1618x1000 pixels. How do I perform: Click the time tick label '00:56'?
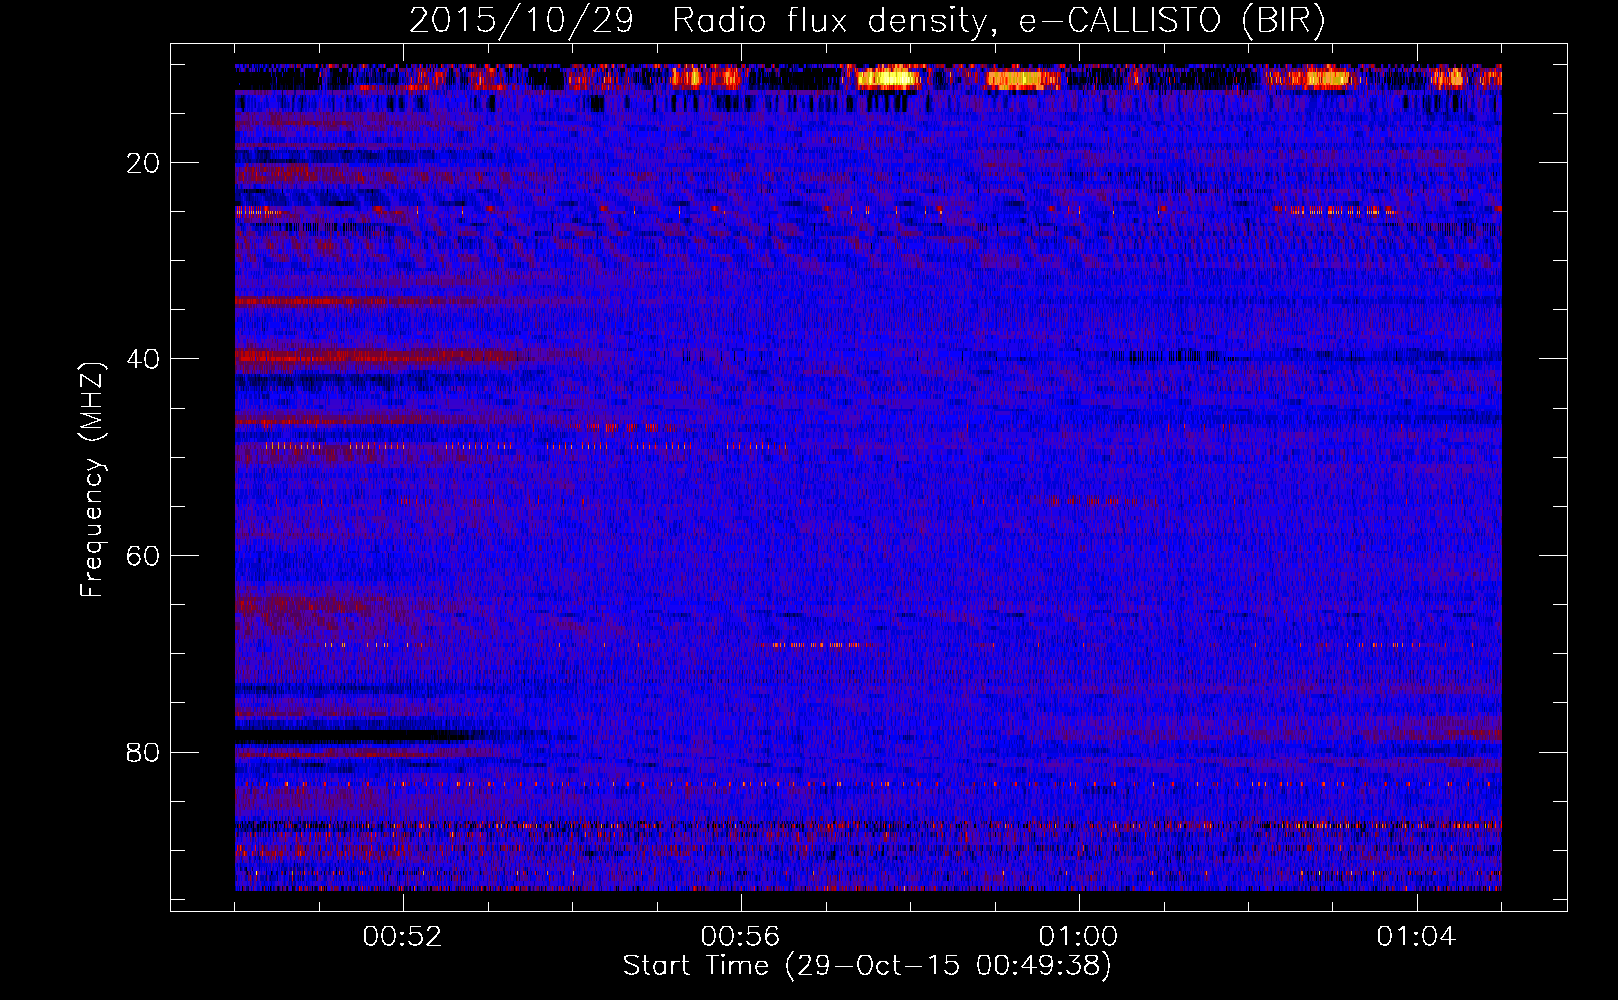coord(740,937)
